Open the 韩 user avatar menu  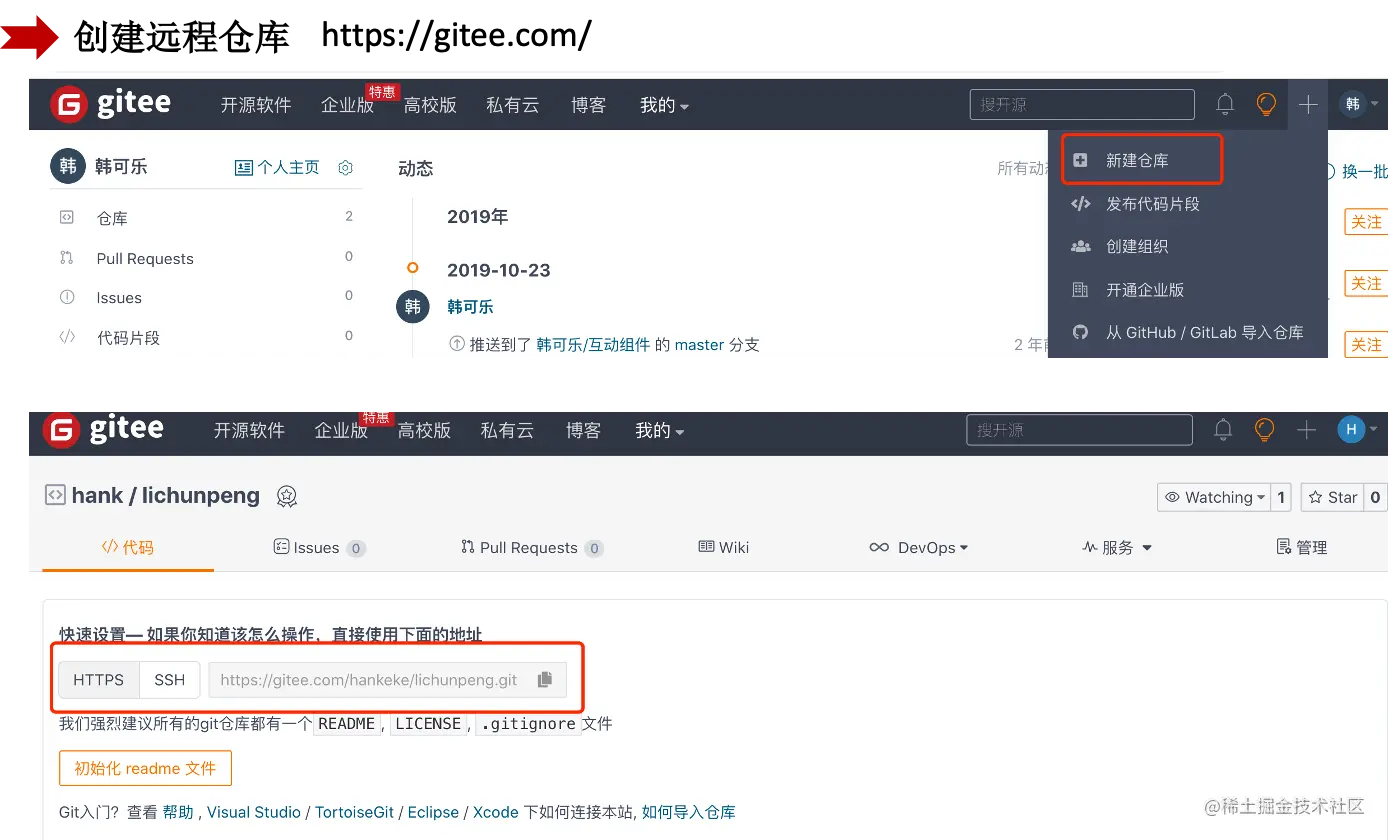1359,104
